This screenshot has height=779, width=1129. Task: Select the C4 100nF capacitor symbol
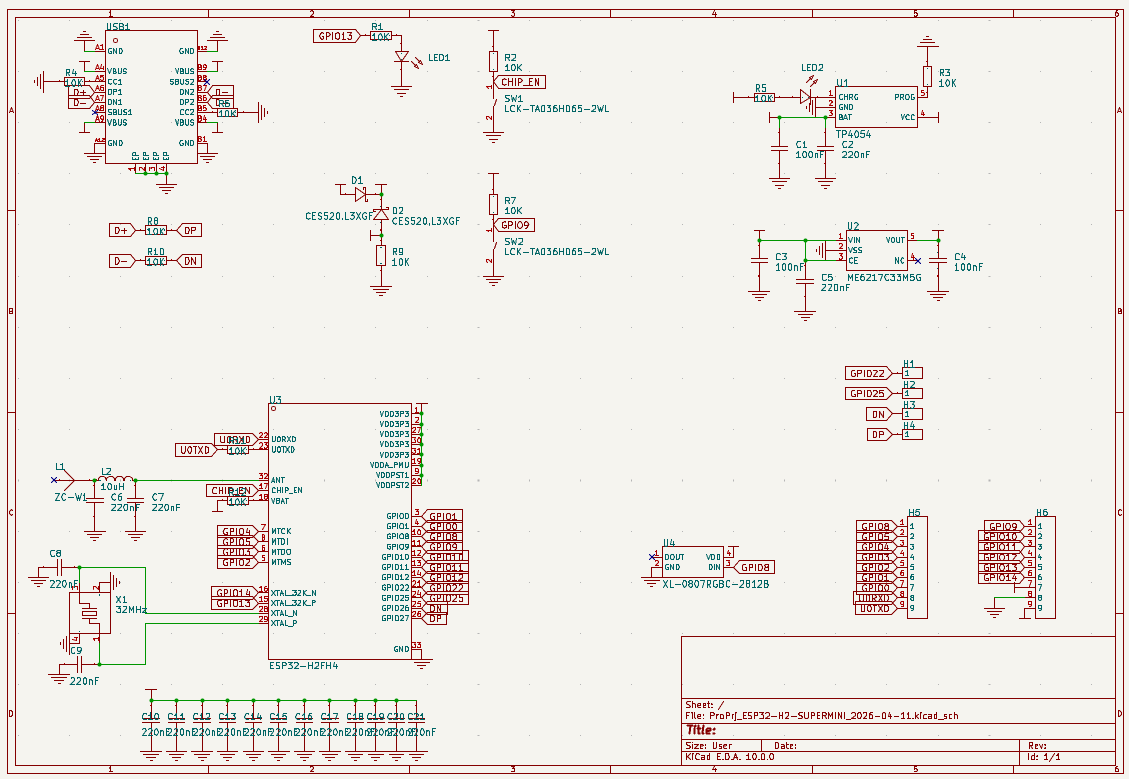pyautogui.click(x=938, y=260)
